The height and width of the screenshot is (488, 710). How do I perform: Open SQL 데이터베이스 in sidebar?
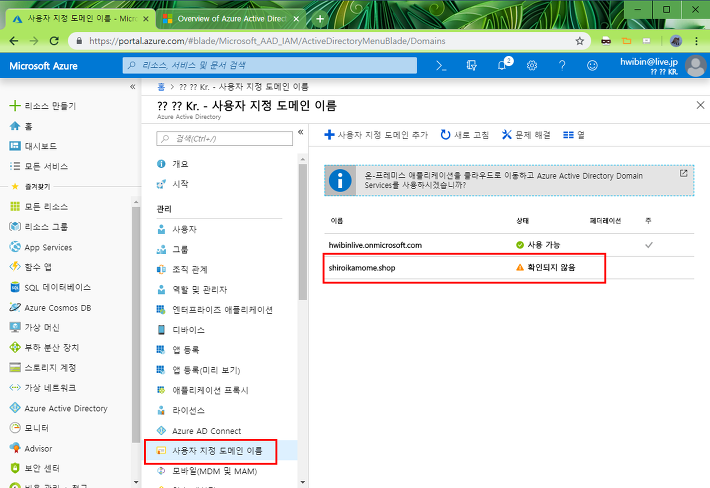click(x=50, y=287)
